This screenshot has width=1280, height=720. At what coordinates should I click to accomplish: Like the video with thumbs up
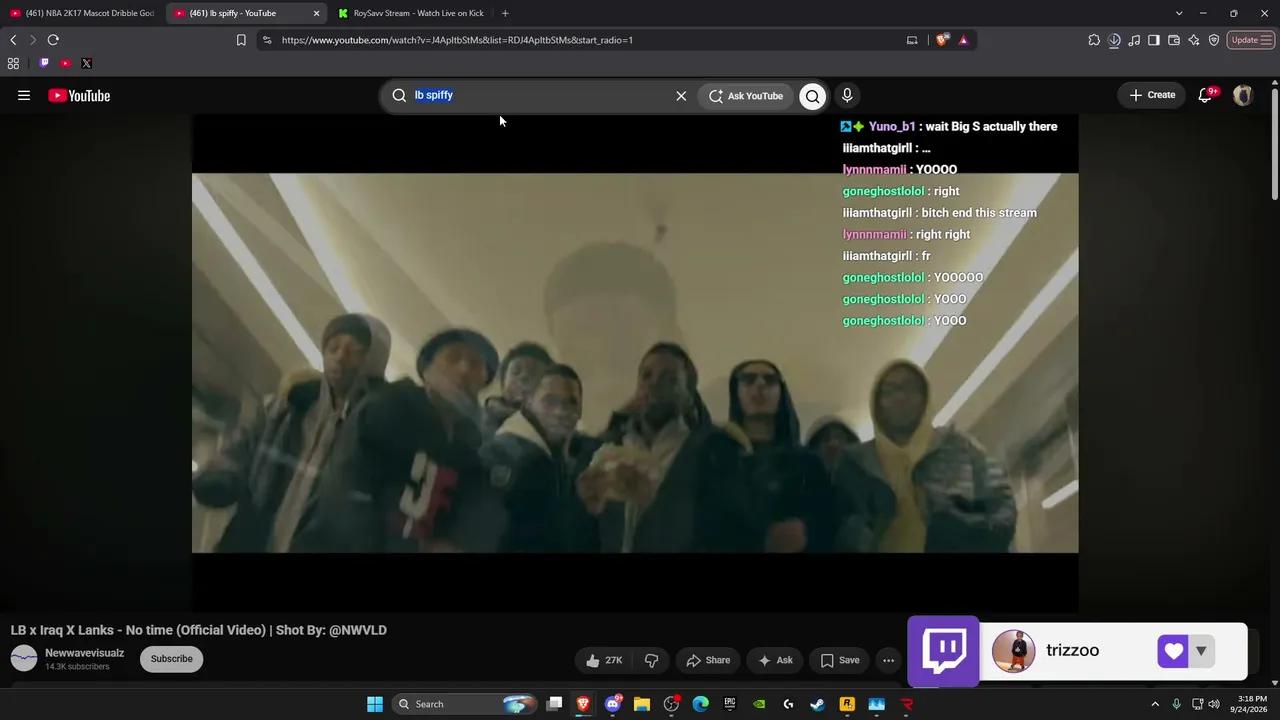click(604, 660)
